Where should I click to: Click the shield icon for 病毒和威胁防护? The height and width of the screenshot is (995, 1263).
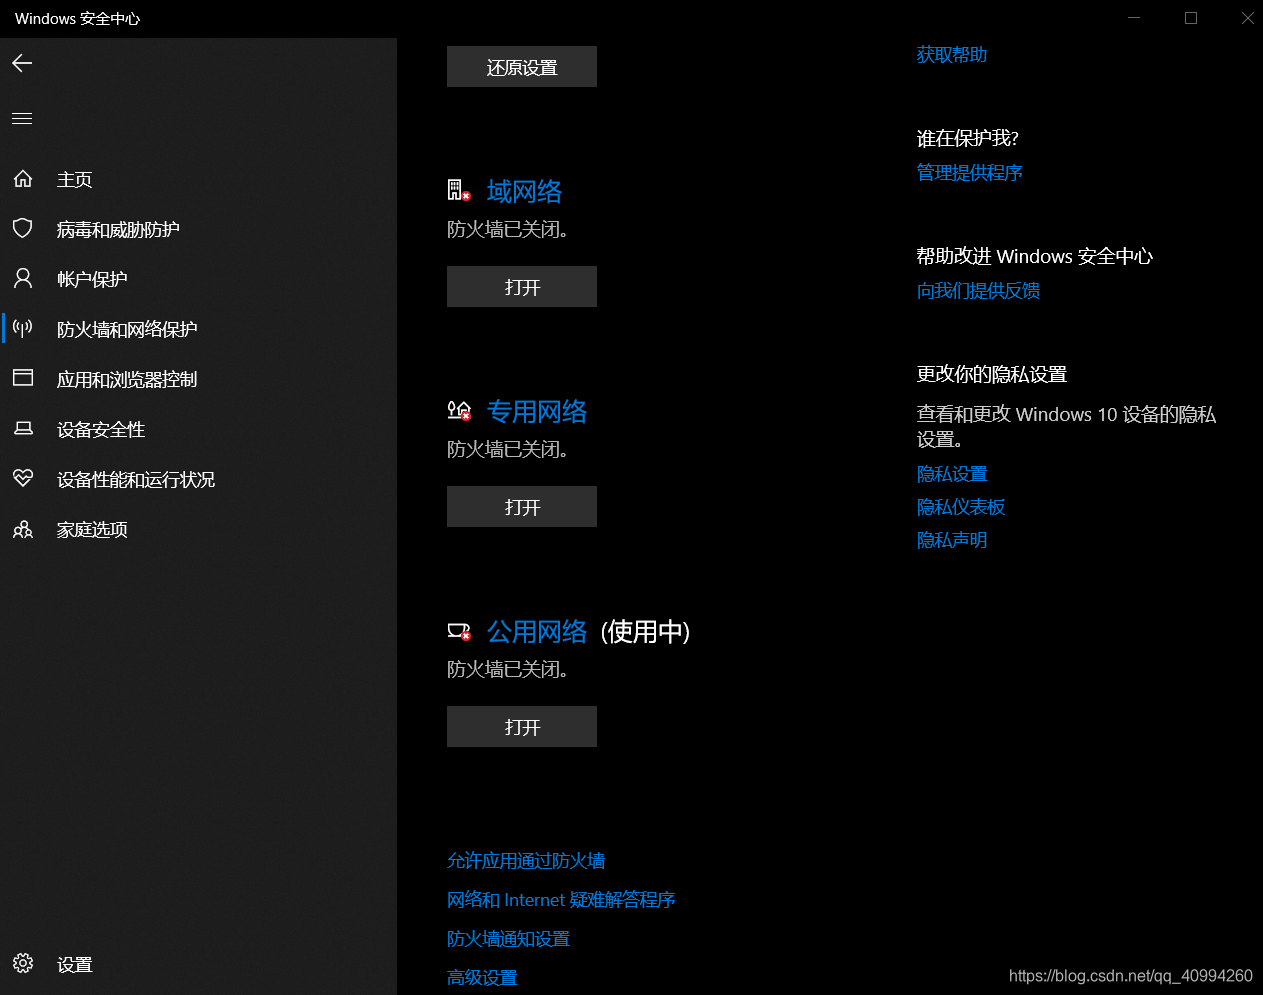pyautogui.click(x=23, y=228)
